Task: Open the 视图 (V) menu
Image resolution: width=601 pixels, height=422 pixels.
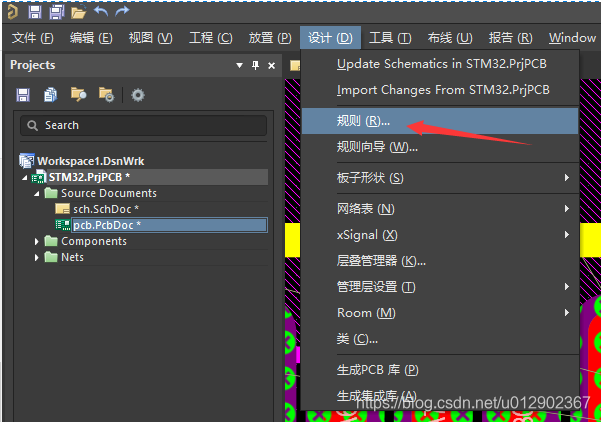Action: point(151,38)
